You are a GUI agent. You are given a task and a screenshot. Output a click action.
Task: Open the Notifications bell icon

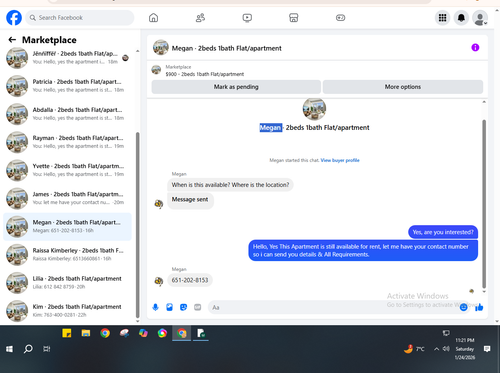click(461, 18)
